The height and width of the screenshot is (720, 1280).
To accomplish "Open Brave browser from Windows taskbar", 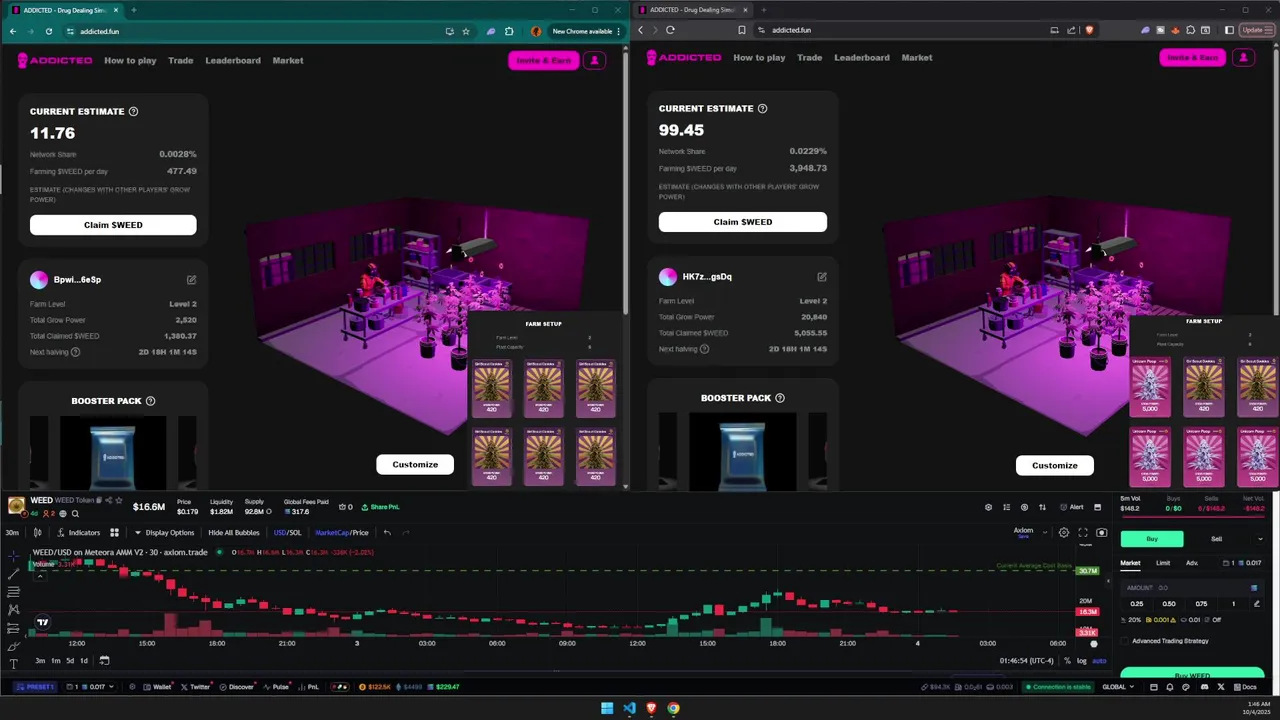I will (x=651, y=708).
